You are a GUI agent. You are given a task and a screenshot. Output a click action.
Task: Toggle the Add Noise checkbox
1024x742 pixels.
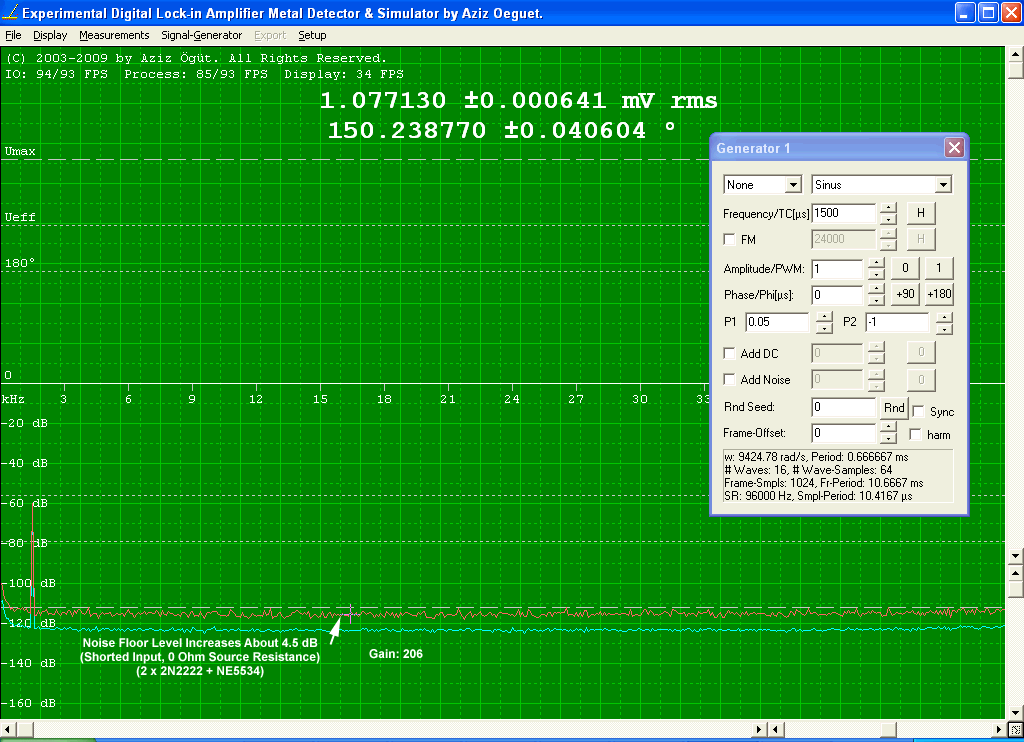[730, 380]
